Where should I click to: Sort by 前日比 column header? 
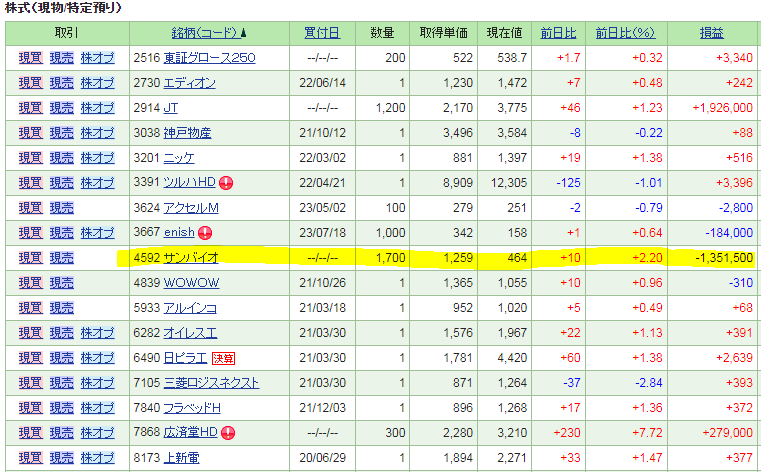coord(558,33)
